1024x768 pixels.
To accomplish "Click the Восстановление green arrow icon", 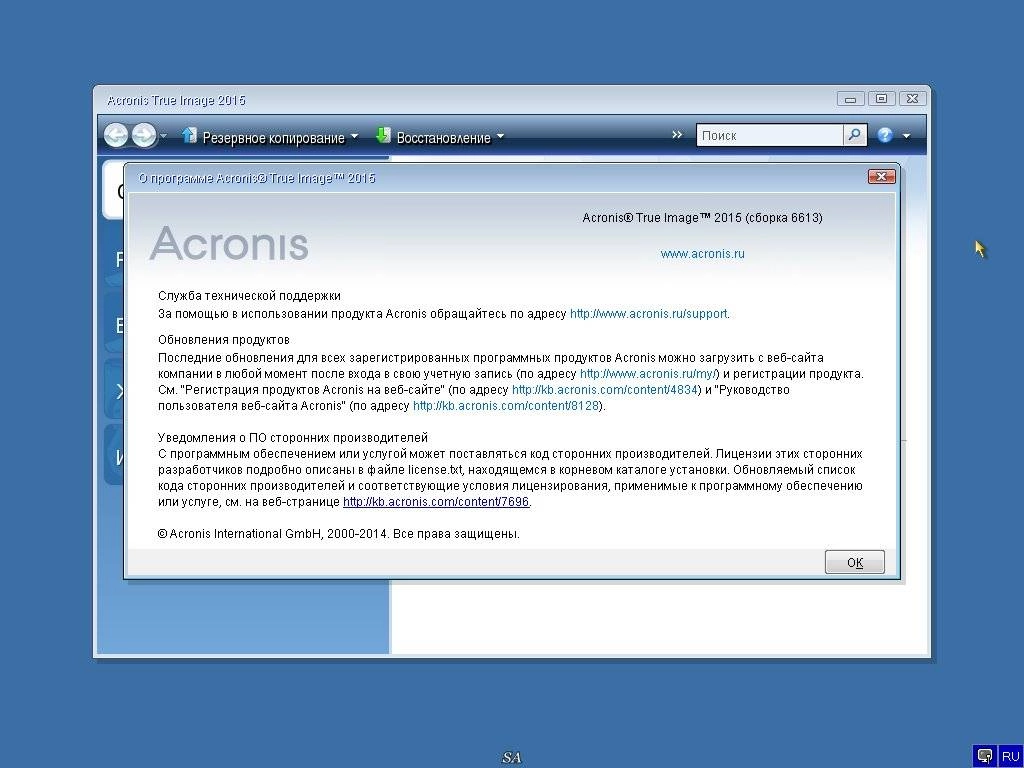I will pyautogui.click(x=383, y=136).
